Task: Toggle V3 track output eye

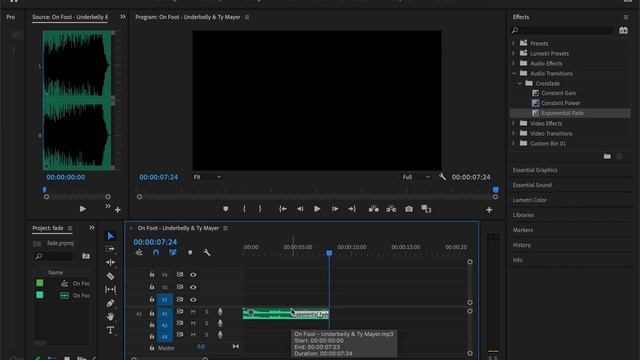Action: (193, 275)
